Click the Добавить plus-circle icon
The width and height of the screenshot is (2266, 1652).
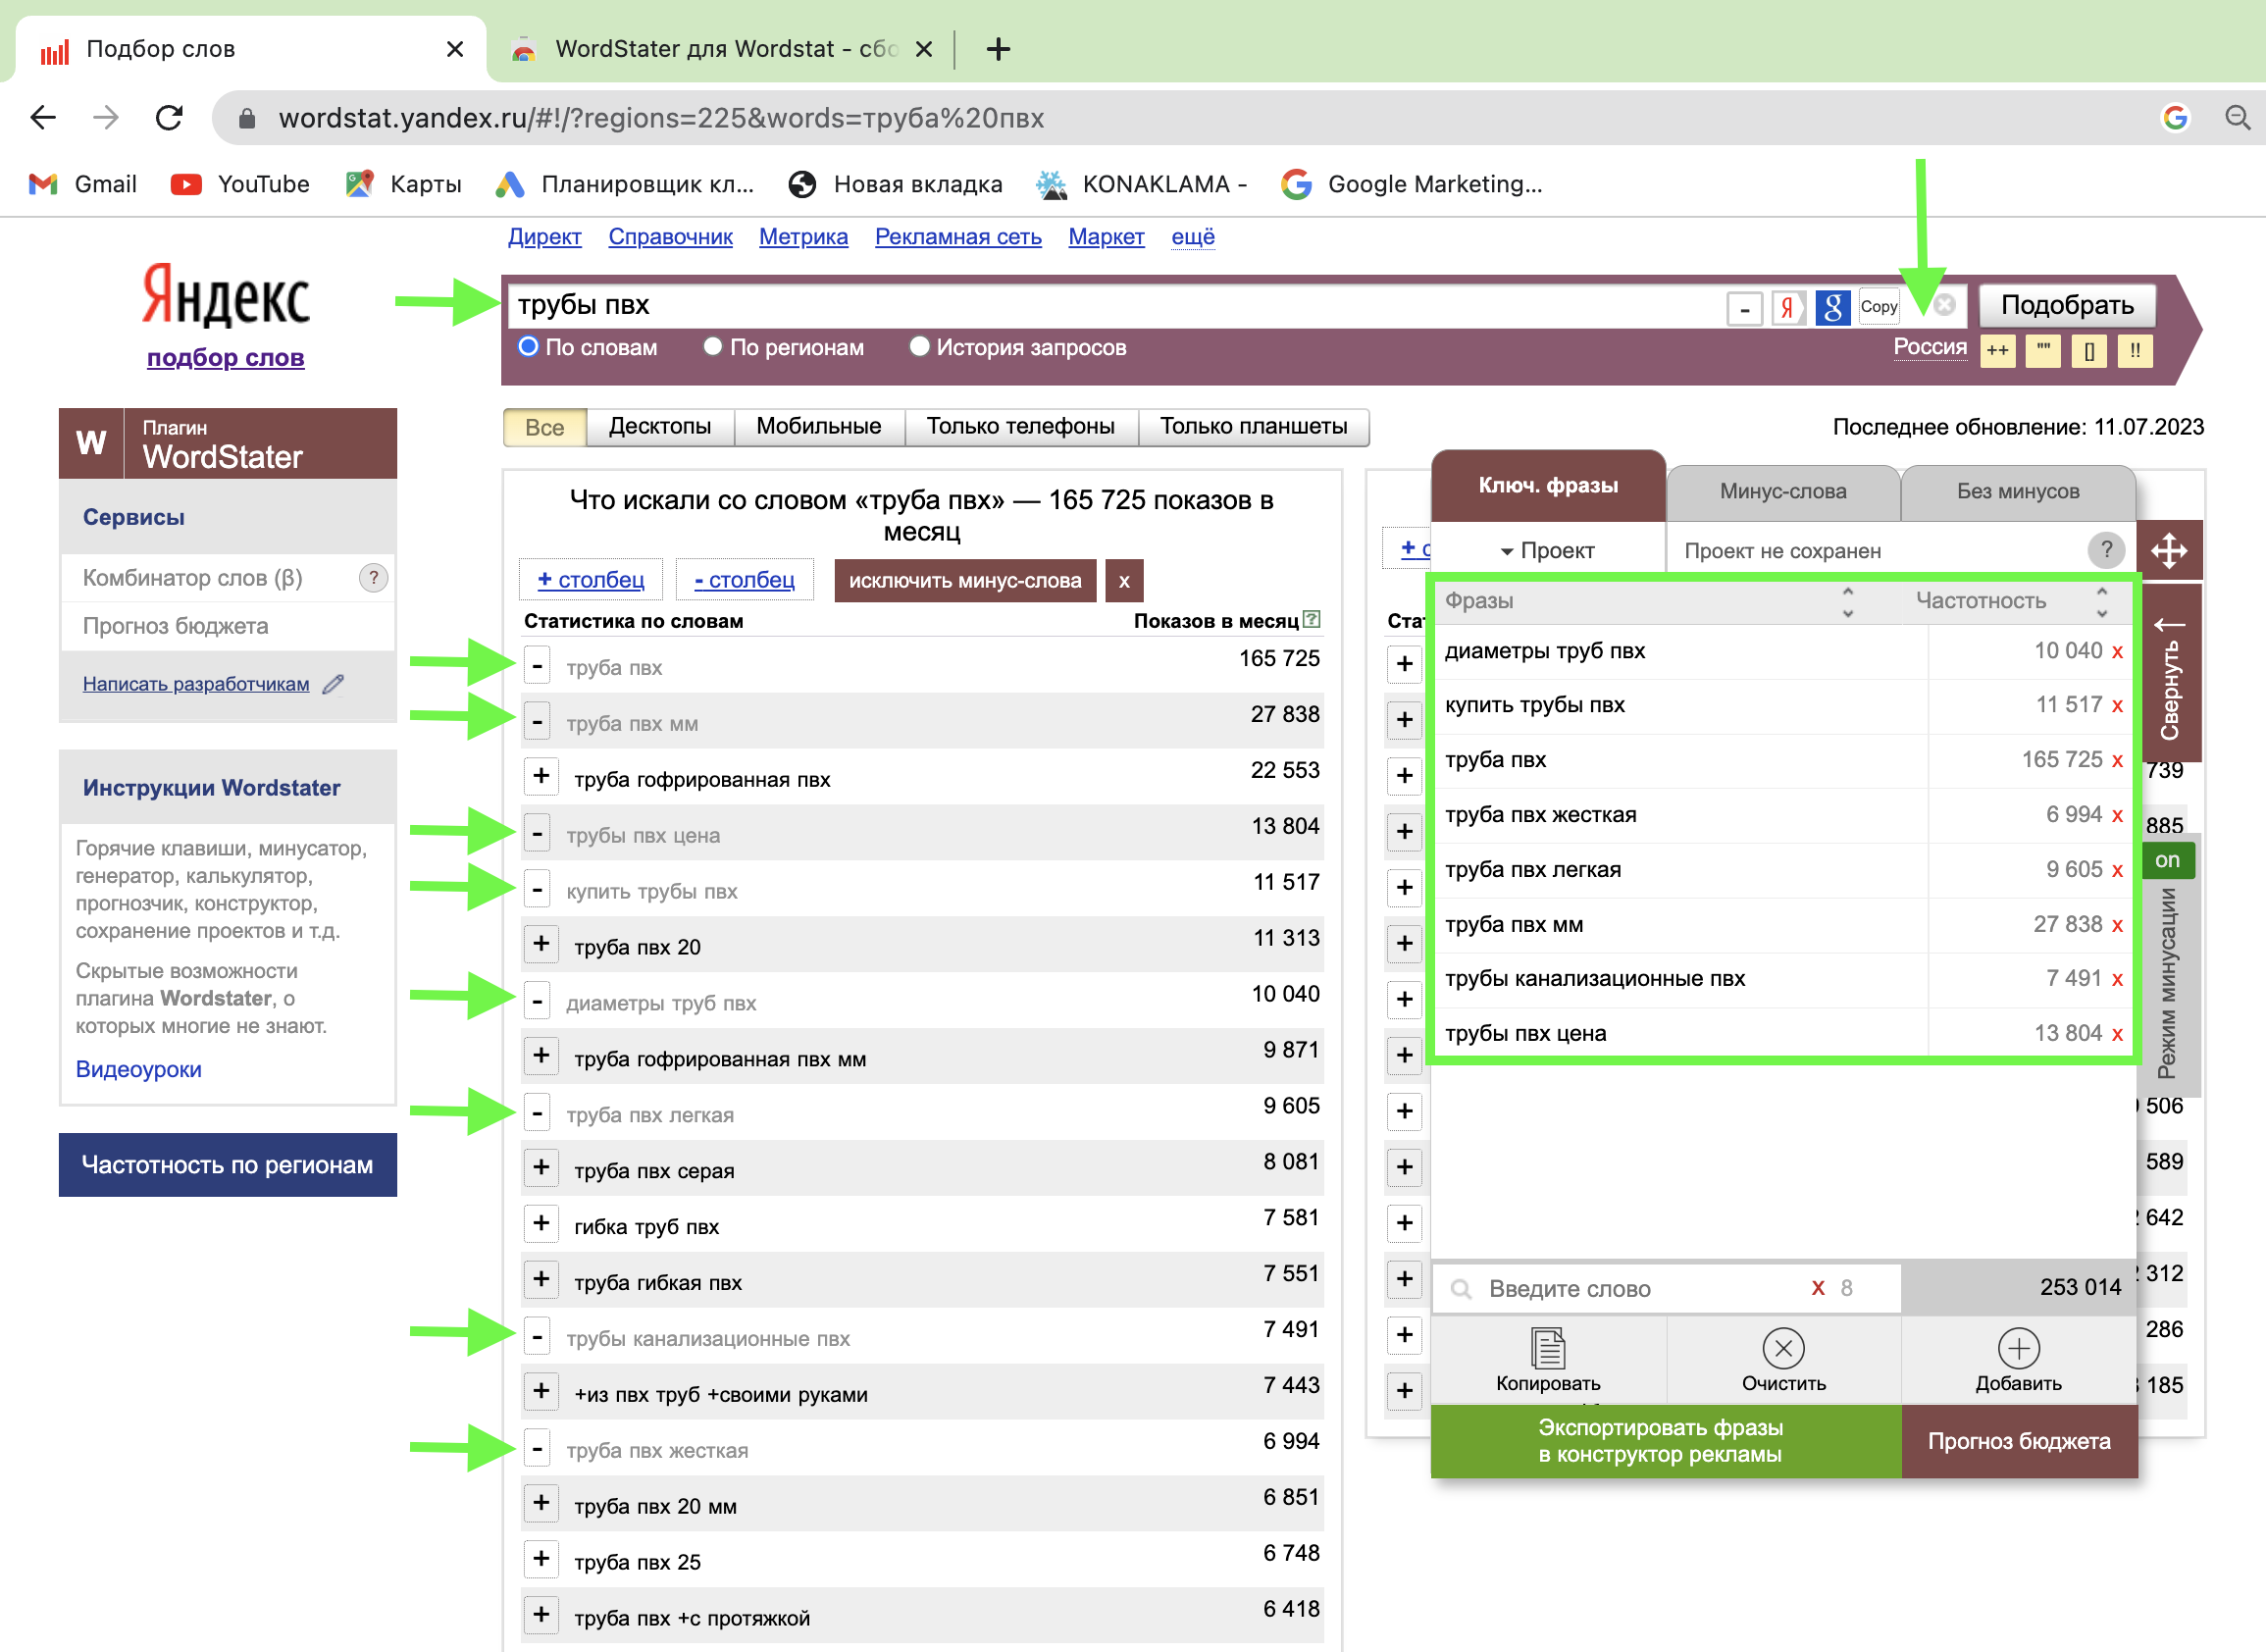tap(2018, 1348)
